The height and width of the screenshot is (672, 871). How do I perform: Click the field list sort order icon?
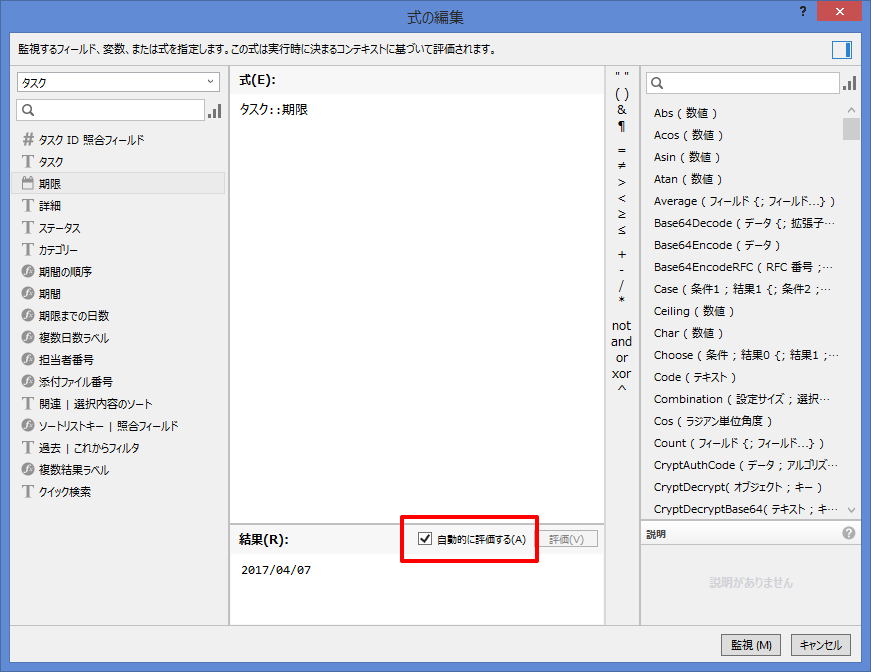[214, 111]
